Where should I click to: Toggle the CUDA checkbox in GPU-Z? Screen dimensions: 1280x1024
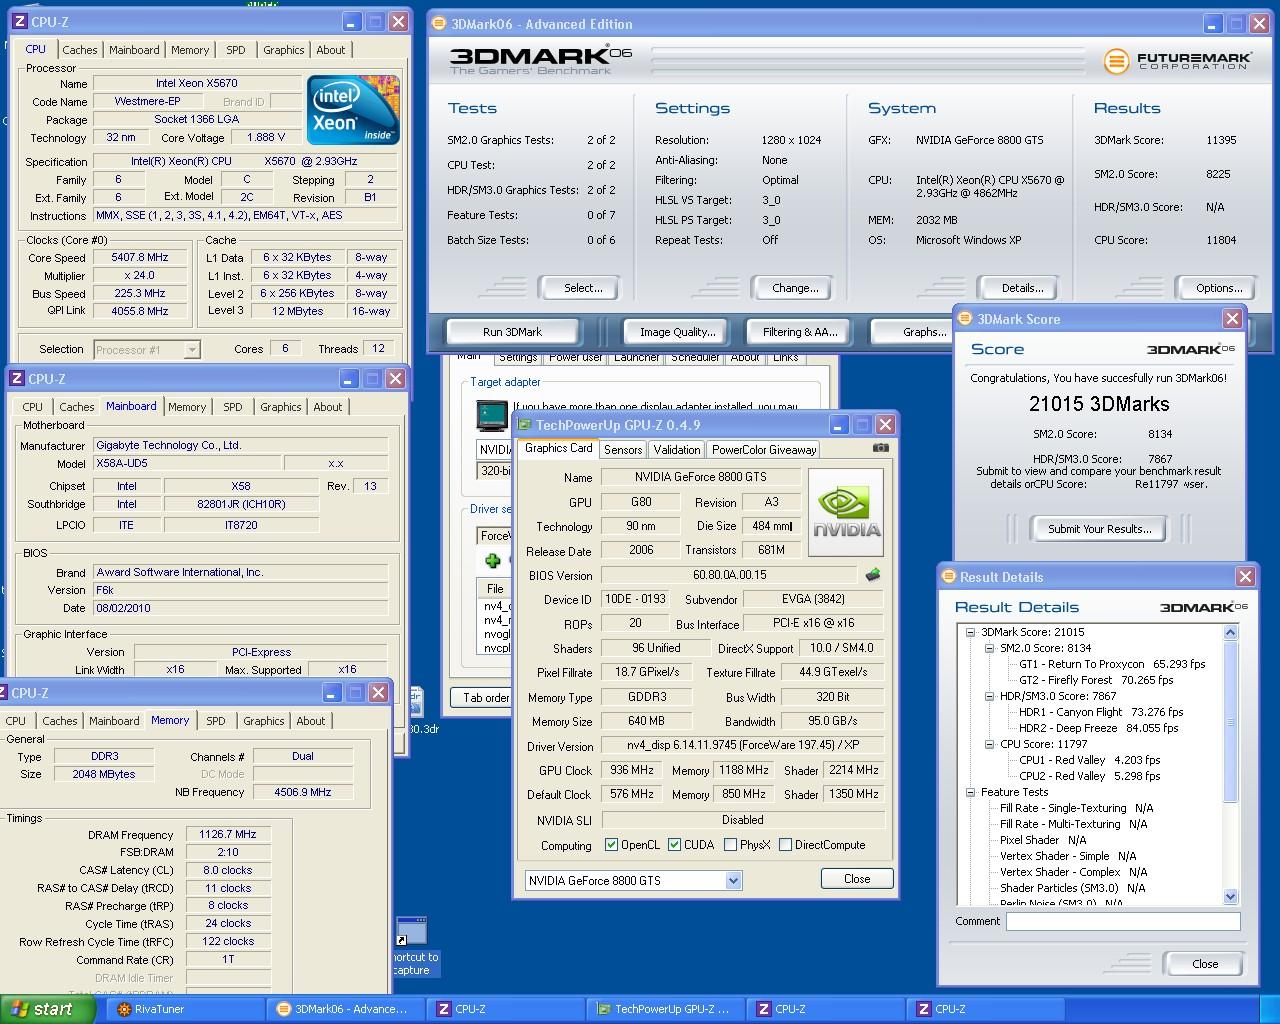click(x=674, y=845)
